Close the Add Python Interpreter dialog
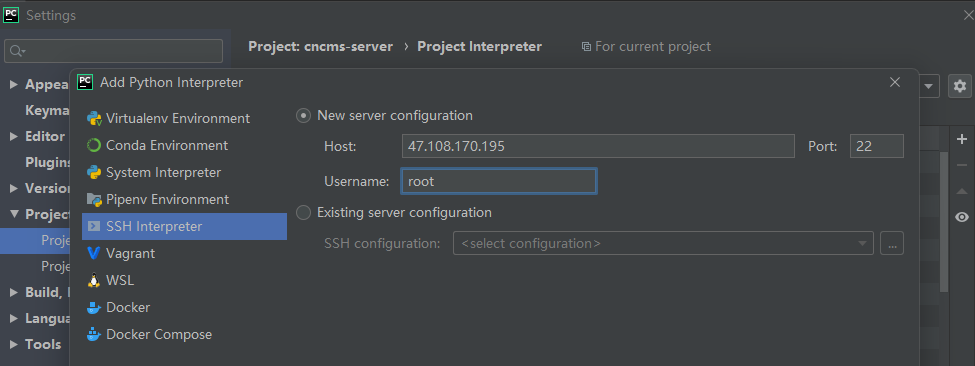This screenshot has width=975, height=366. 895,82
